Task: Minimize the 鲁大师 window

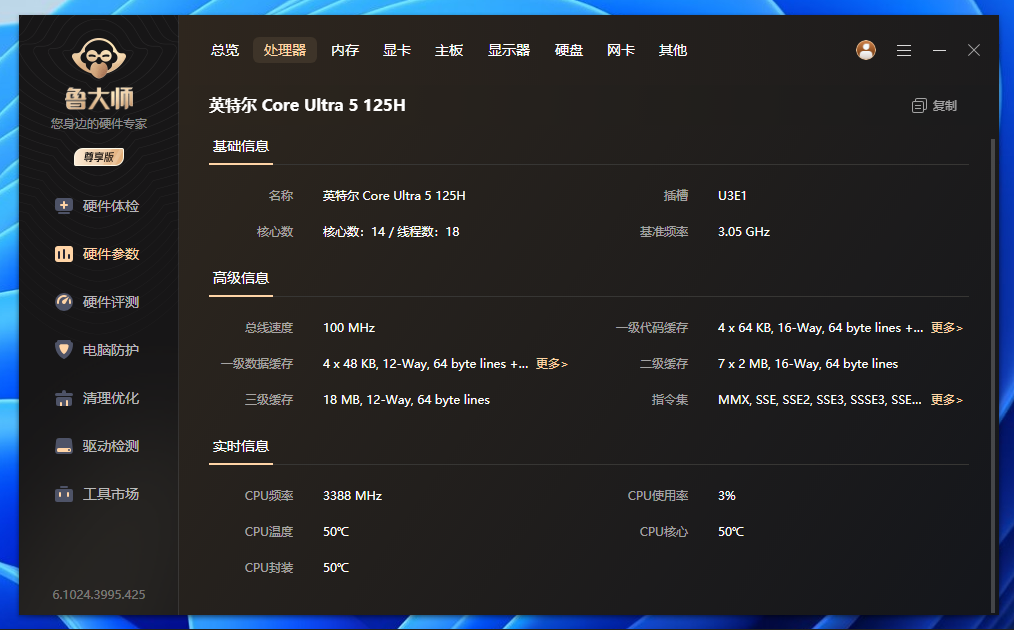Action: coord(939,50)
